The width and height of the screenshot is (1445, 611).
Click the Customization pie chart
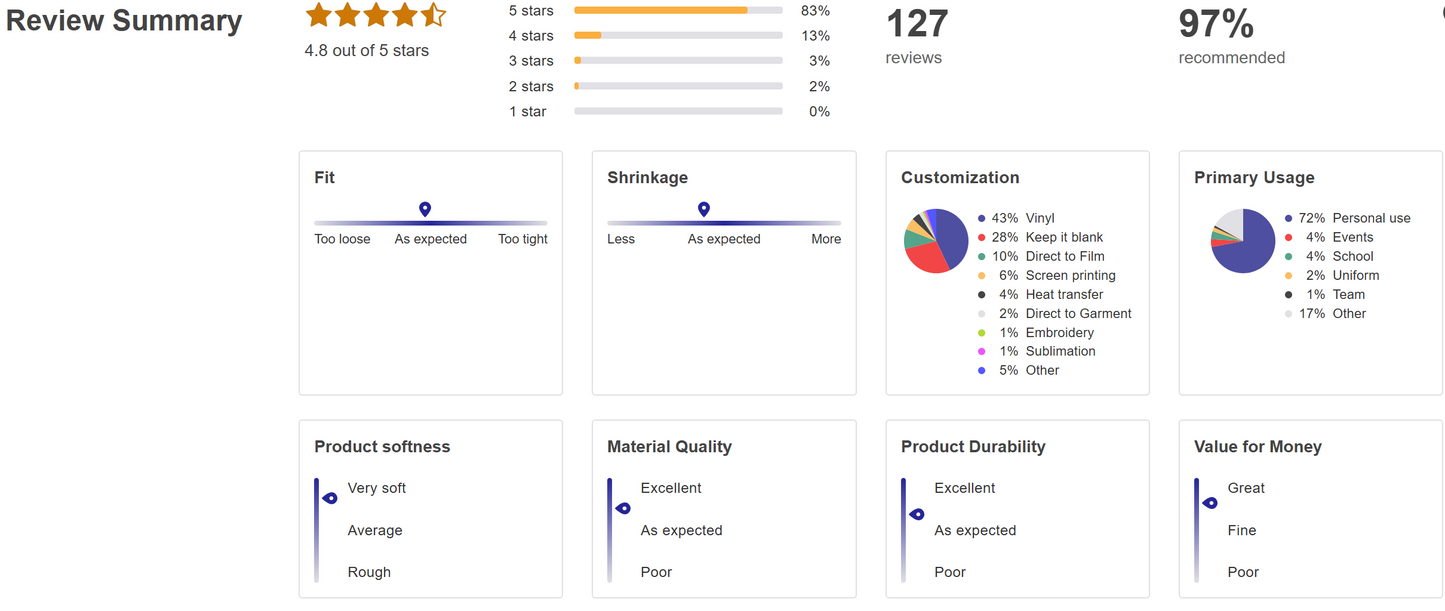click(936, 241)
